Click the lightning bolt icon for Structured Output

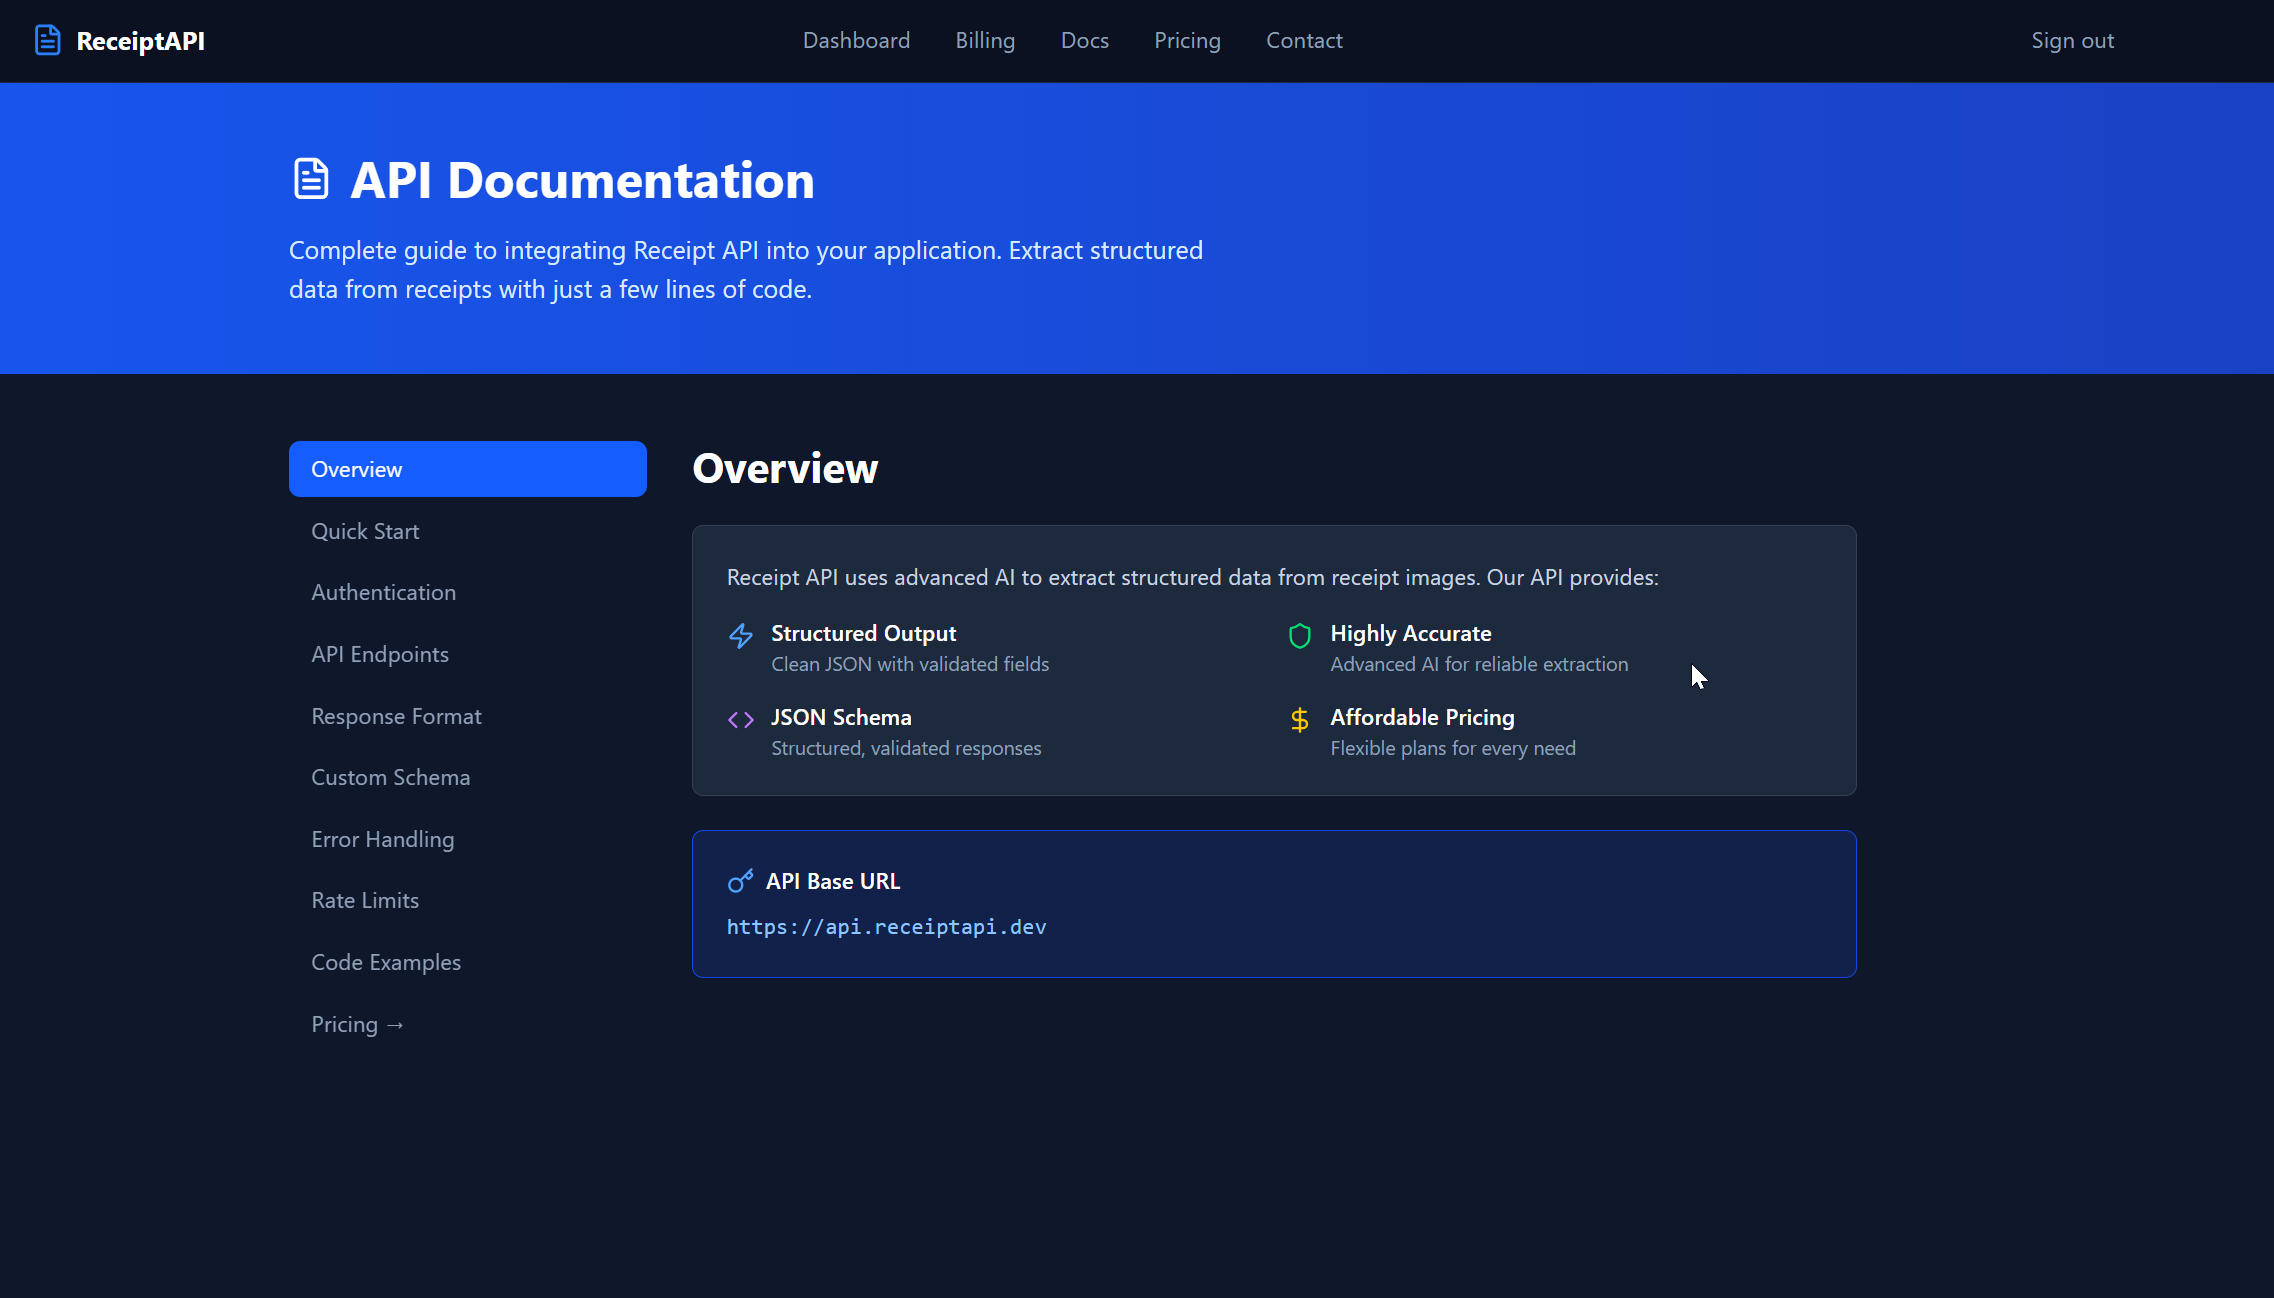coord(740,636)
